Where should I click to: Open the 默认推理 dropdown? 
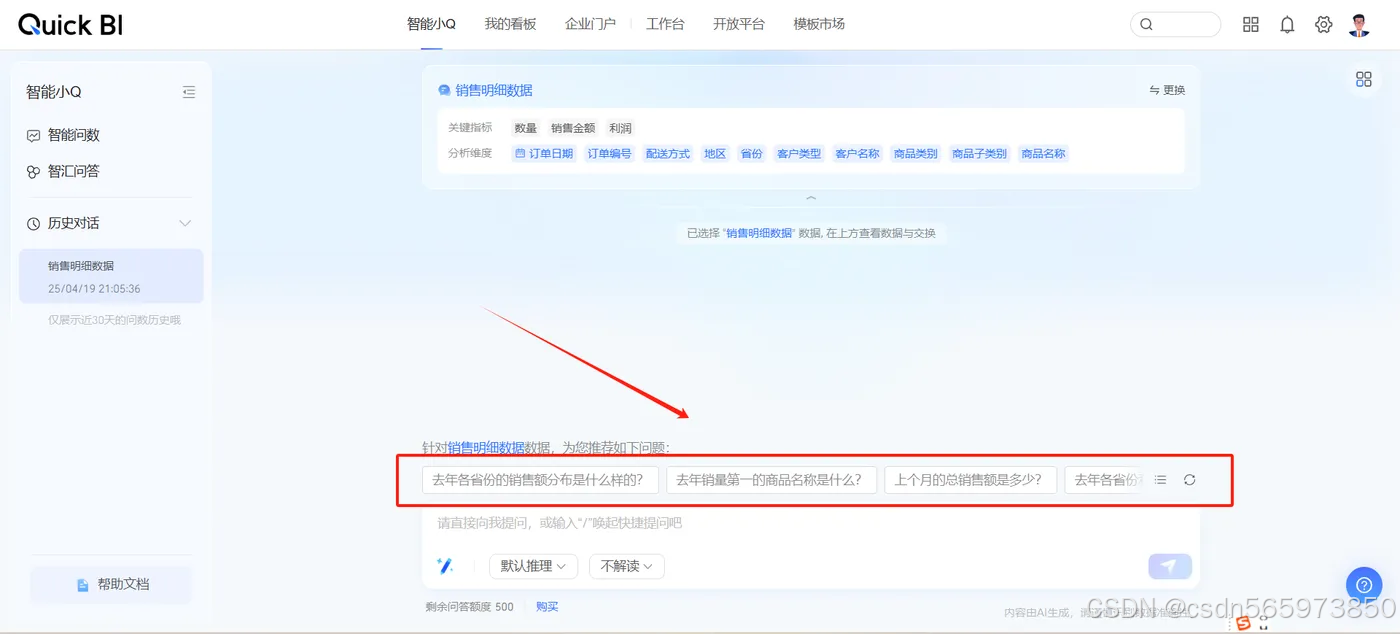[533, 566]
